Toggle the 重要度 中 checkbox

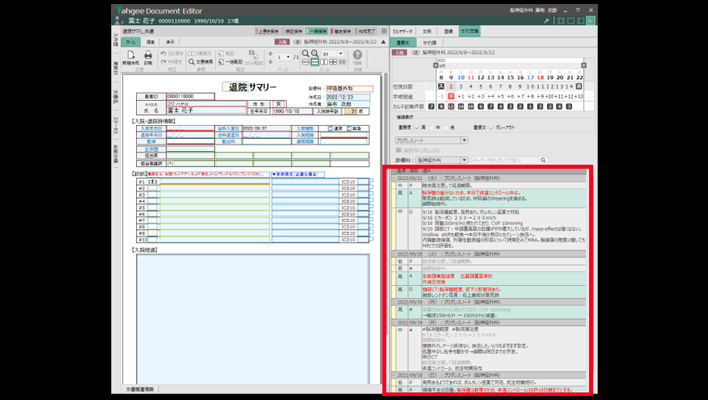pos(432,128)
